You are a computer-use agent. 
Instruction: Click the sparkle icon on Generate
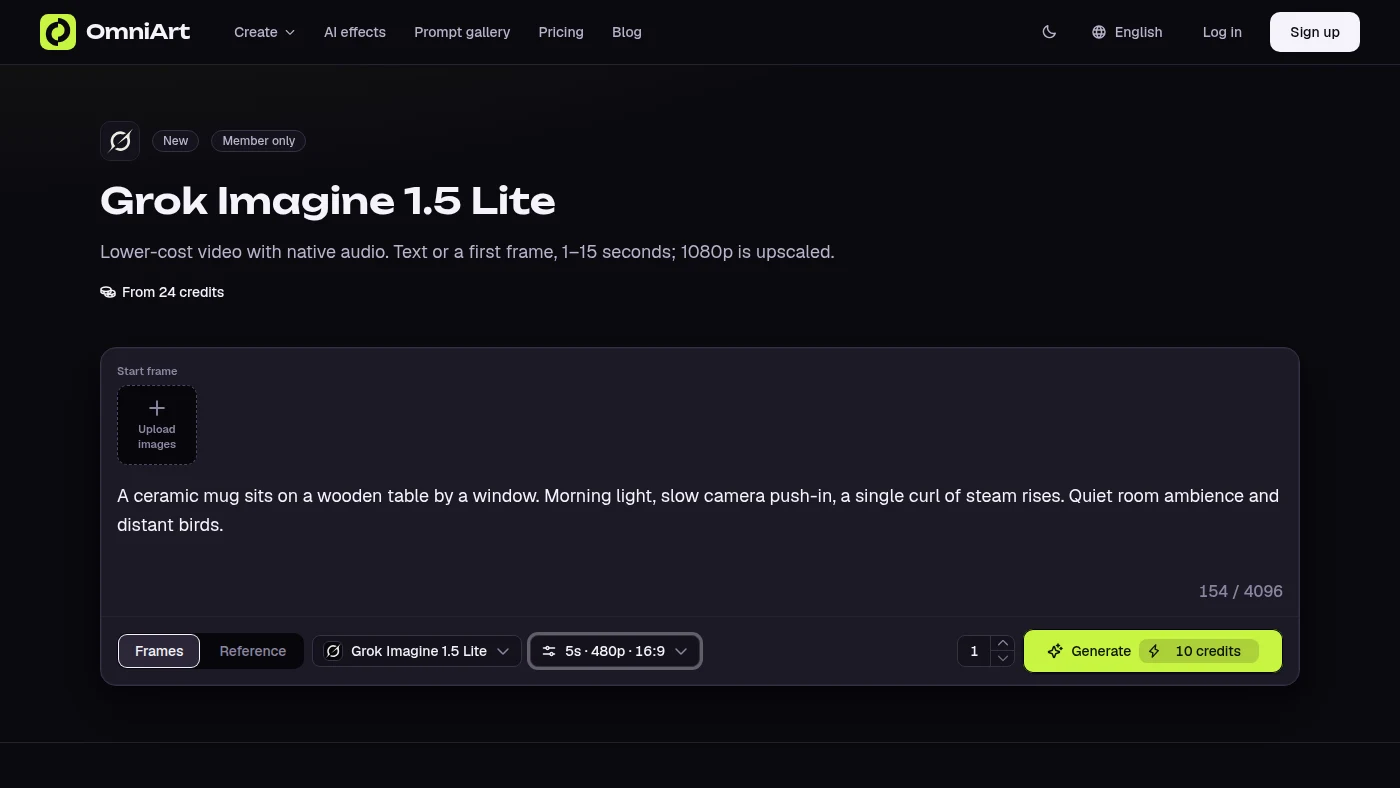(1055, 651)
